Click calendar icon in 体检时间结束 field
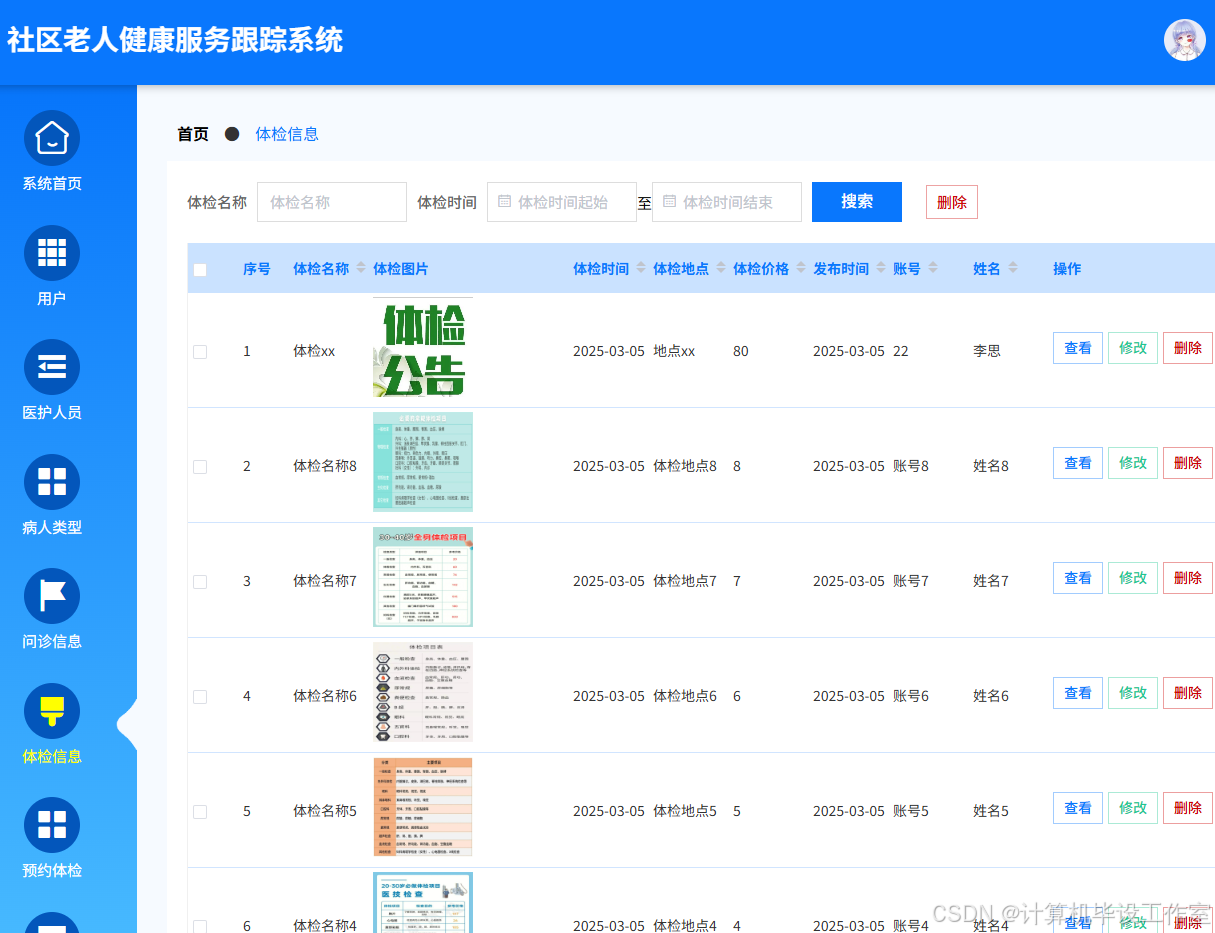Image resolution: width=1215 pixels, height=933 pixels. [669, 201]
